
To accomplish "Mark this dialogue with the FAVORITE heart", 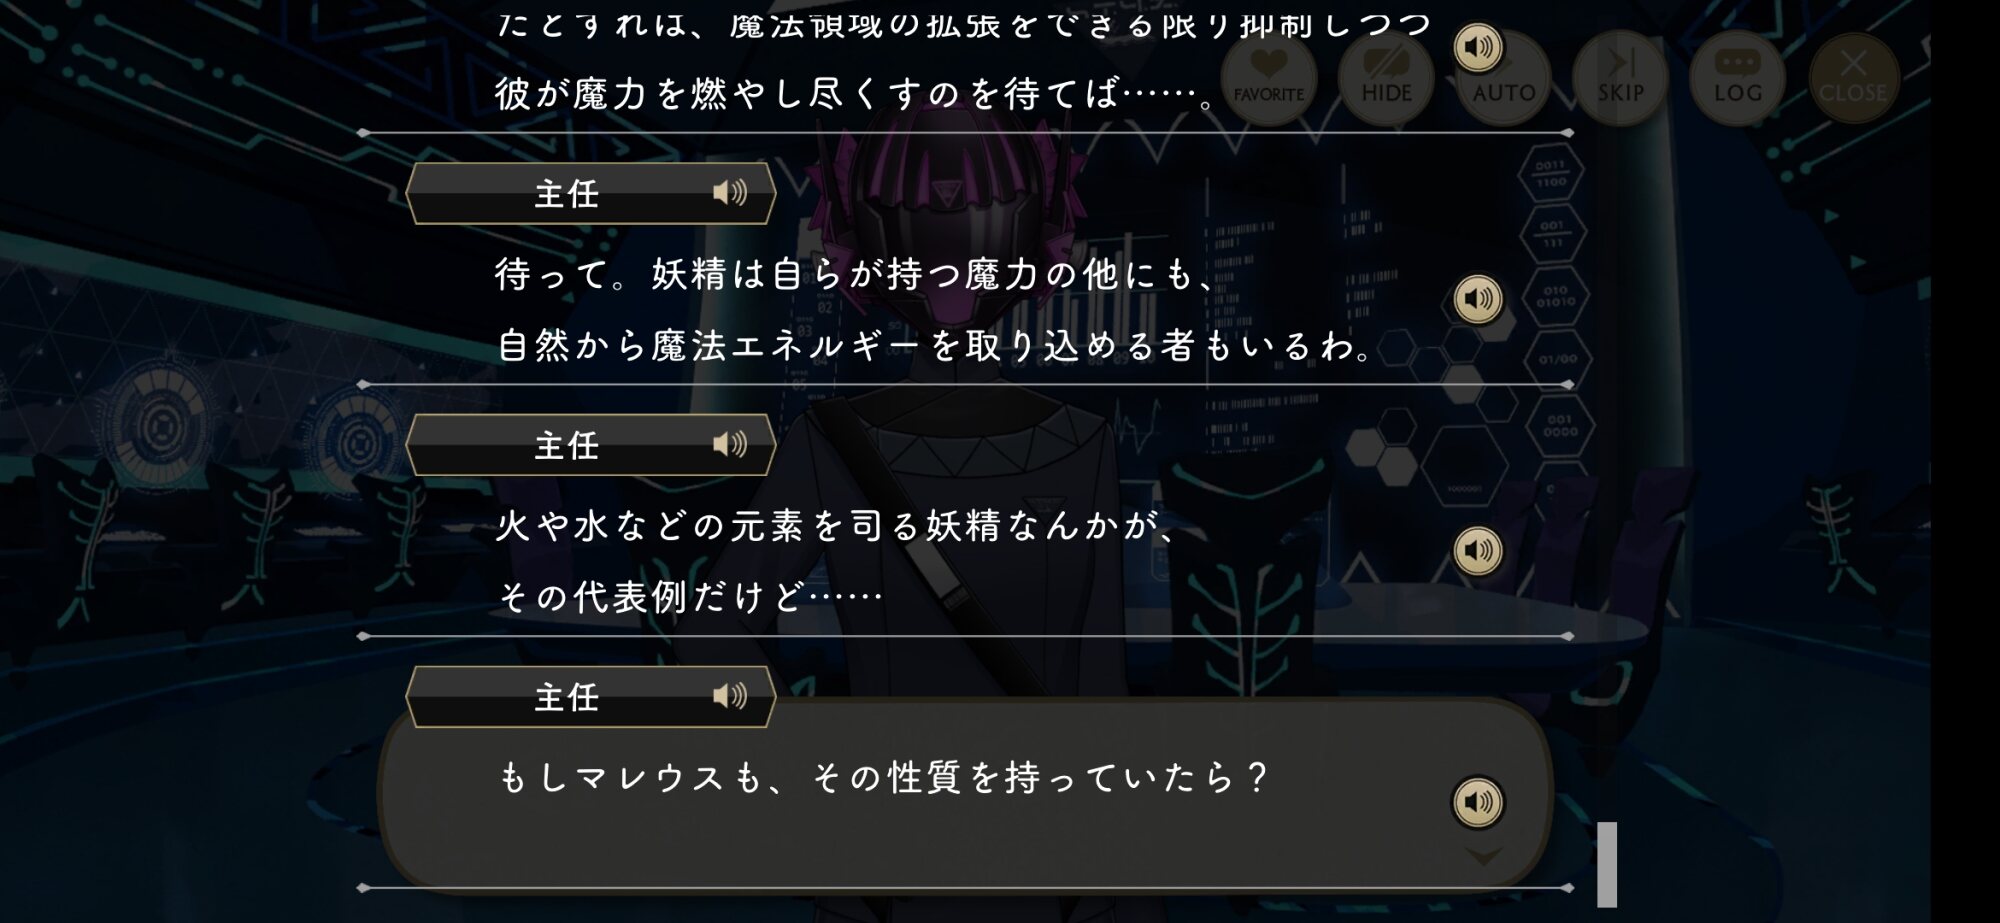I will (x=1268, y=77).
